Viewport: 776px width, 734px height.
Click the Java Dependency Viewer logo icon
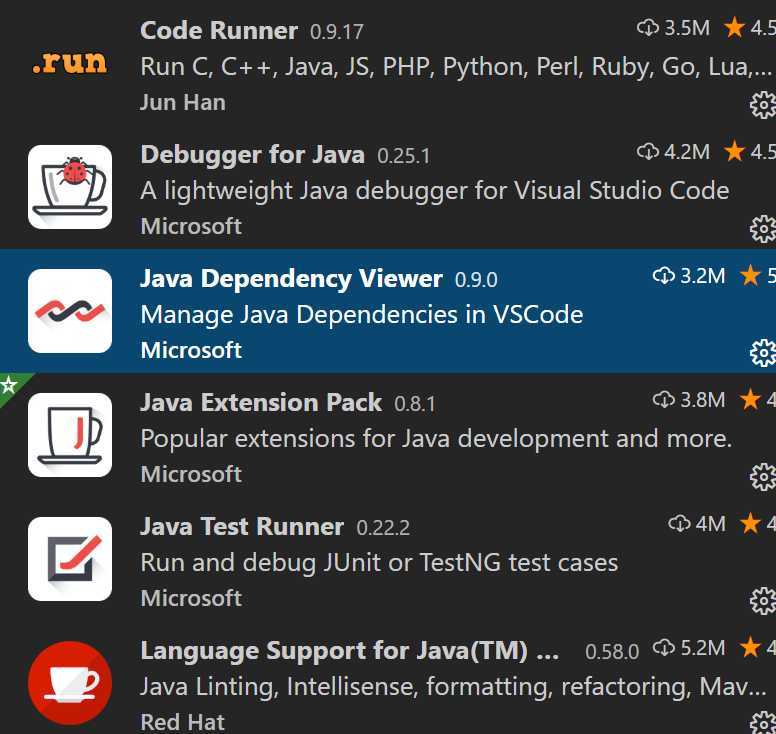click(x=70, y=311)
